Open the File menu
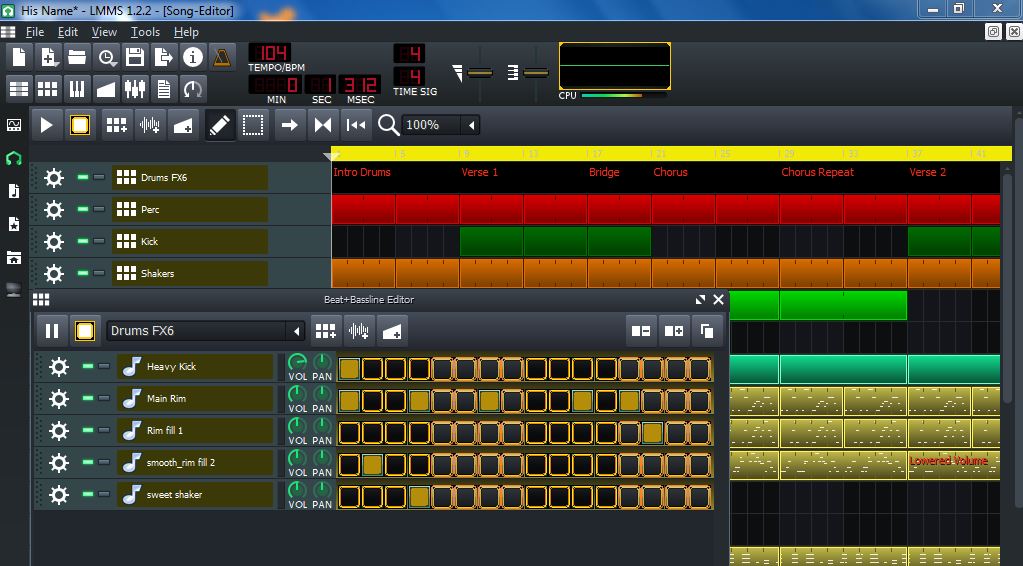Viewport: 1023px width, 566px height. point(35,32)
